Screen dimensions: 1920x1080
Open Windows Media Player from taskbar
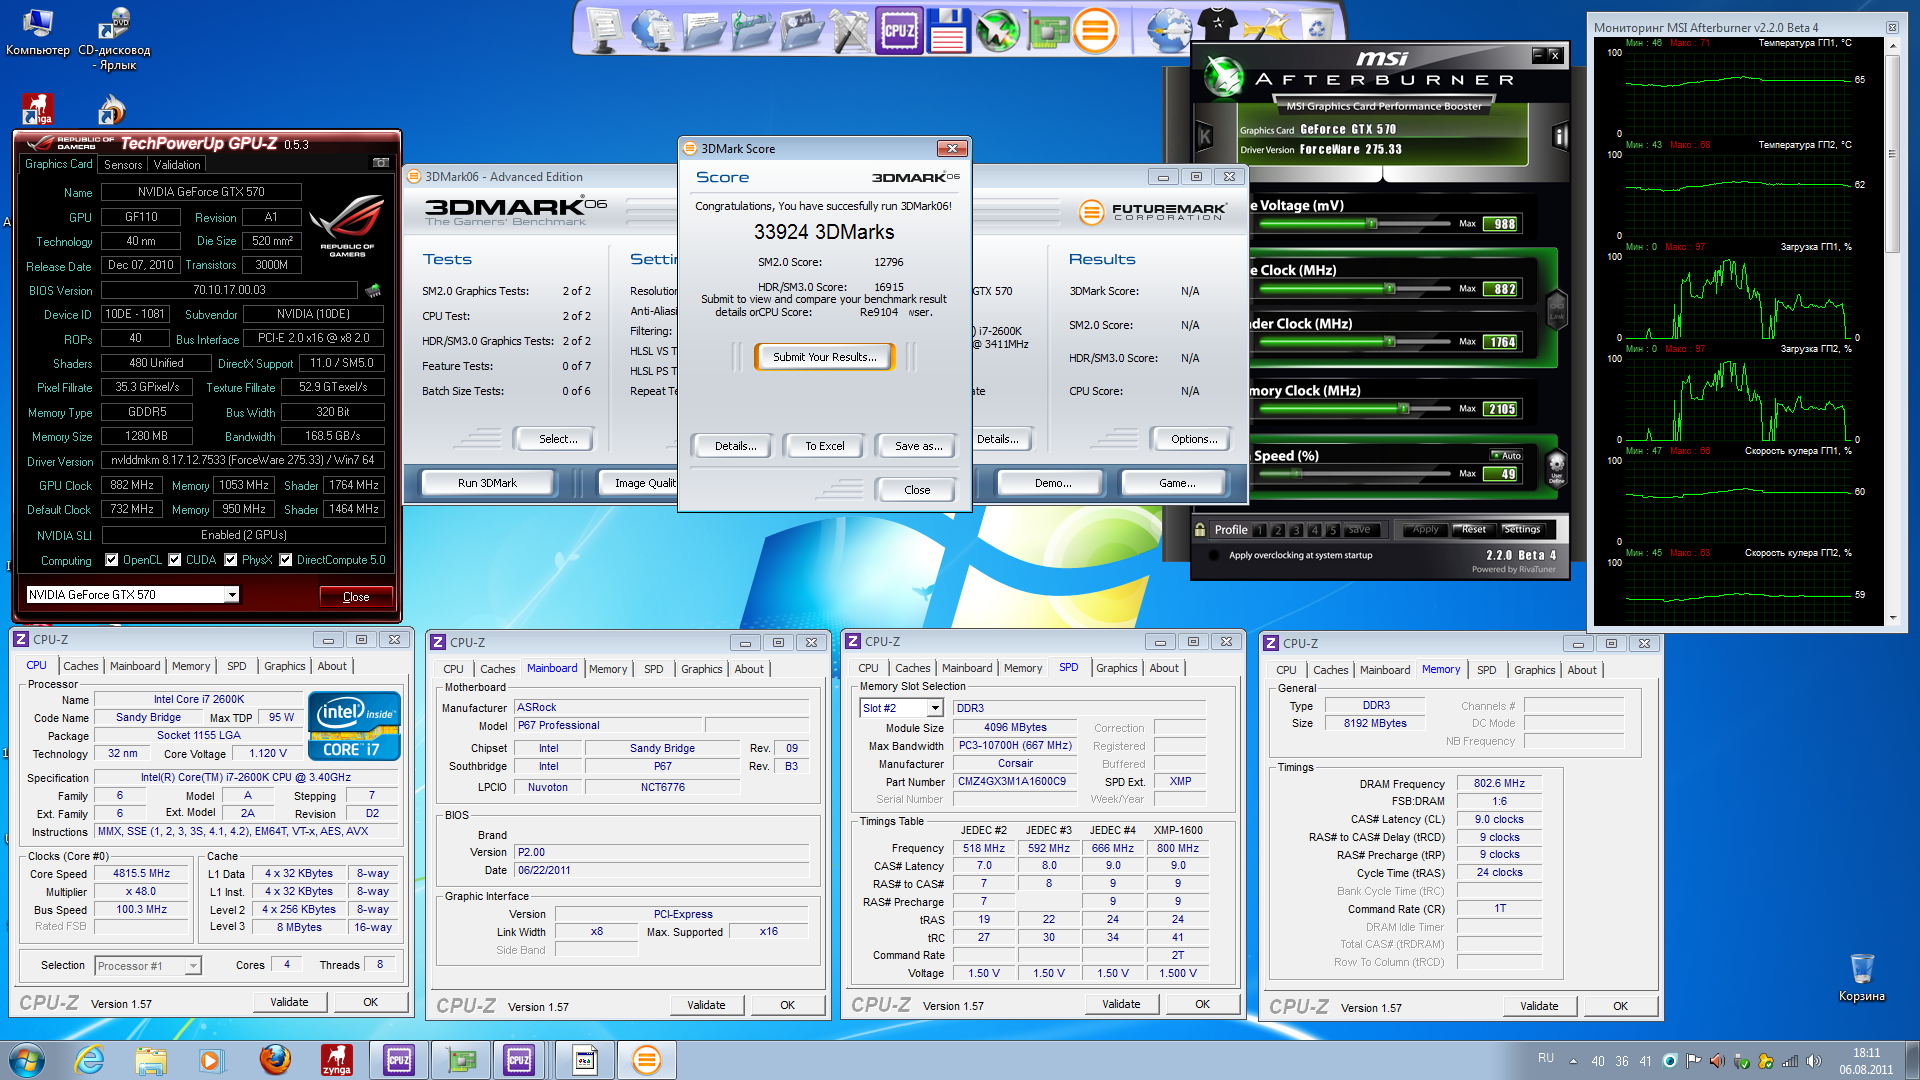coord(211,1060)
